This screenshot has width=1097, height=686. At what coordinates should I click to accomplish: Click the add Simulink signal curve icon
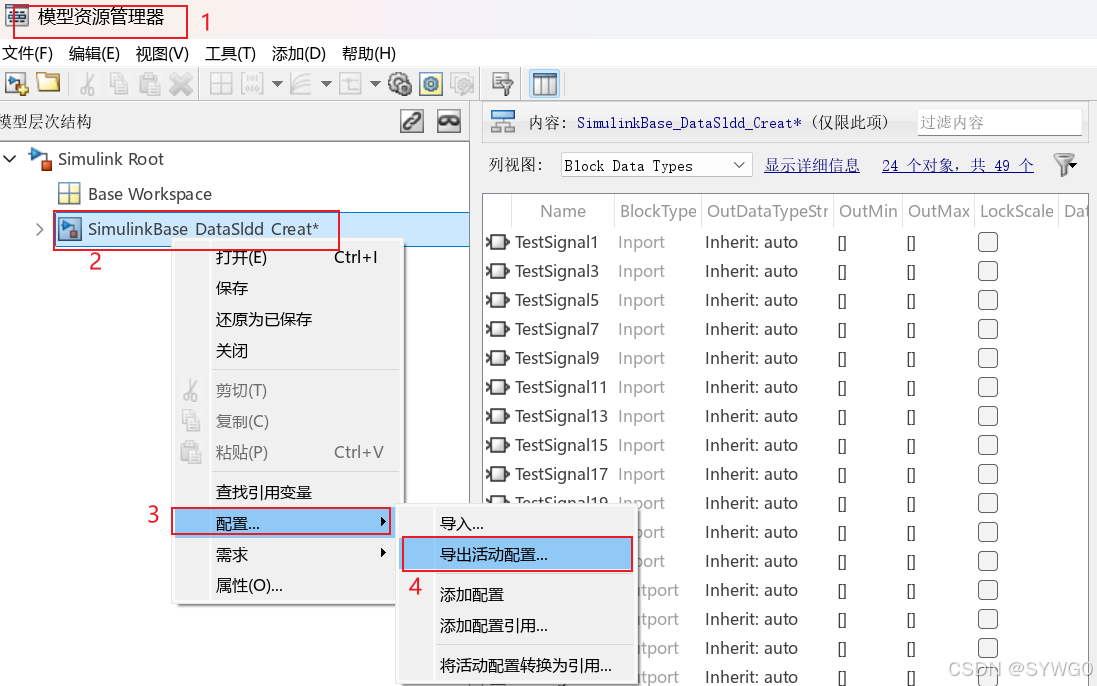click(301, 85)
